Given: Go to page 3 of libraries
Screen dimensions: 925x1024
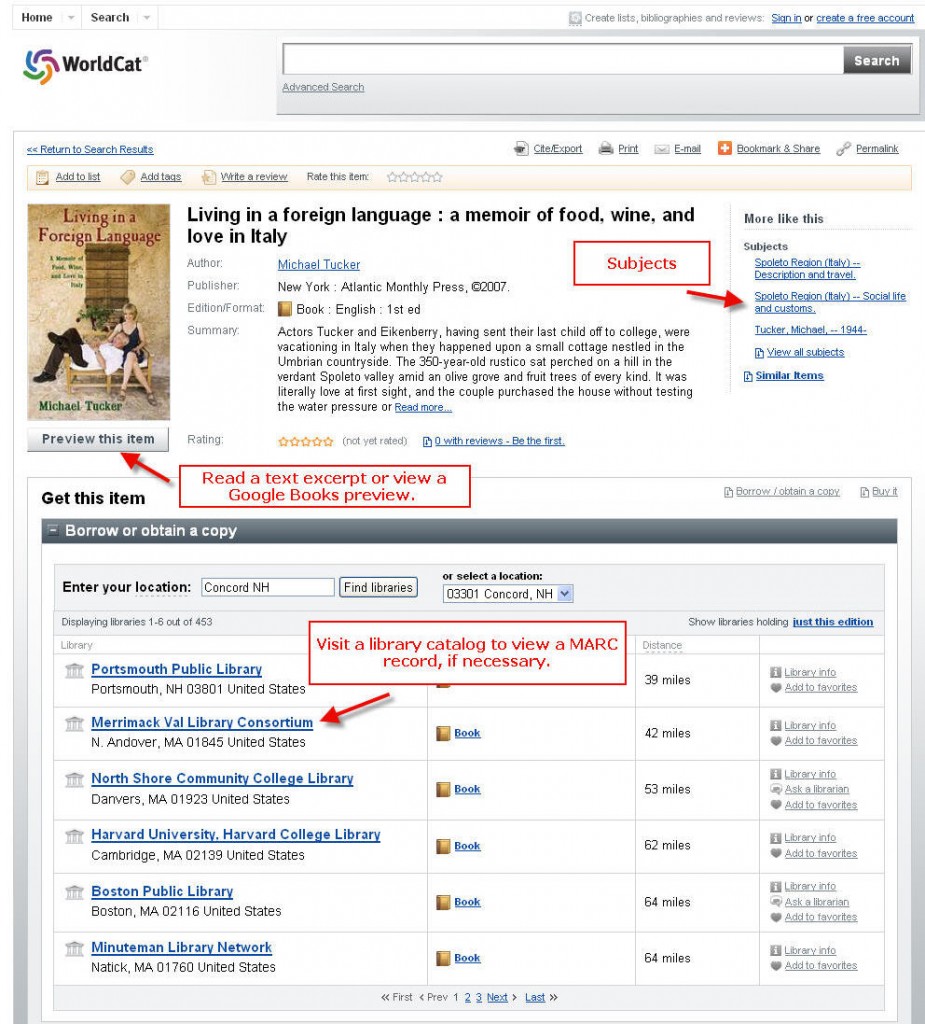Looking at the screenshot, I should coord(479,997).
